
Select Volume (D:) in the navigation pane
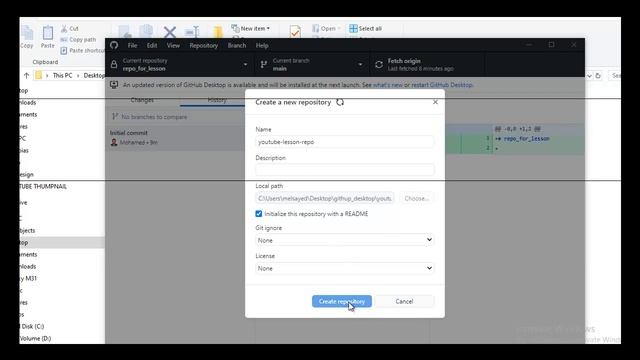[x=35, y=338]
